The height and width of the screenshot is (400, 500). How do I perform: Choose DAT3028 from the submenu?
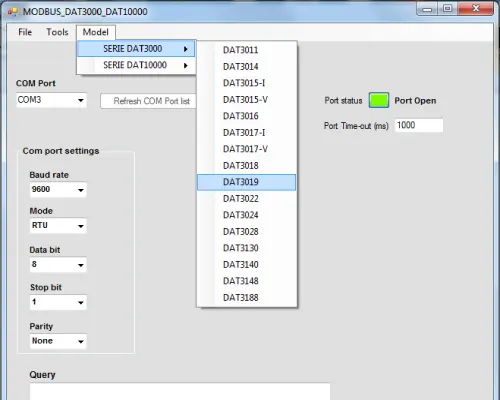[x=246, y=232]
